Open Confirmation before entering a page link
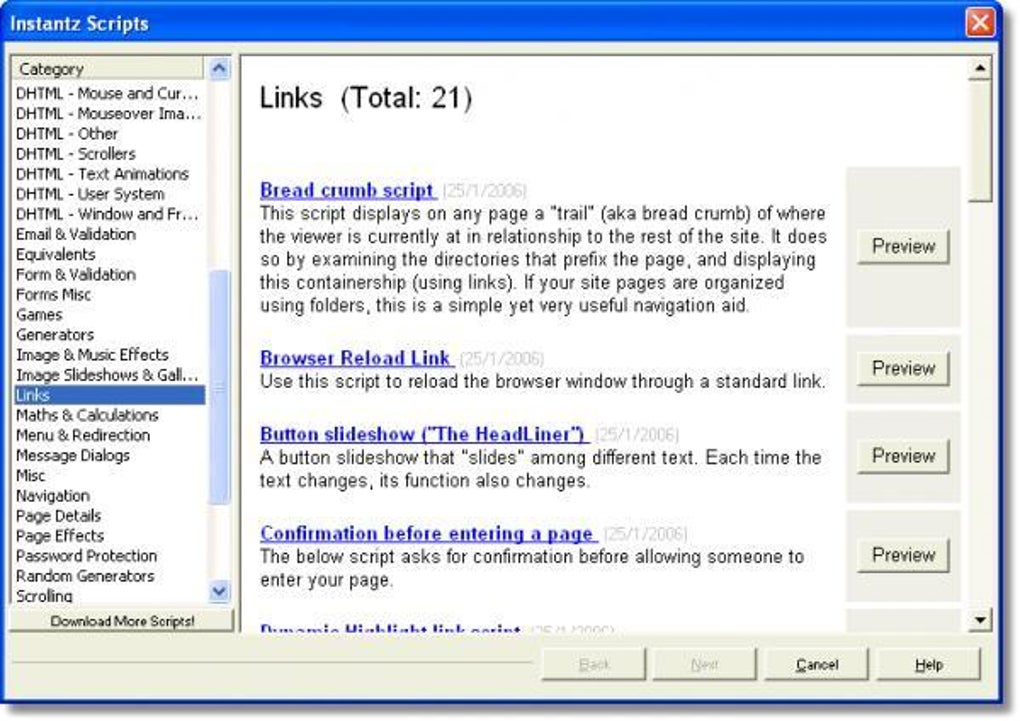This screenshot has width=1020, height=721. point(427,534)
